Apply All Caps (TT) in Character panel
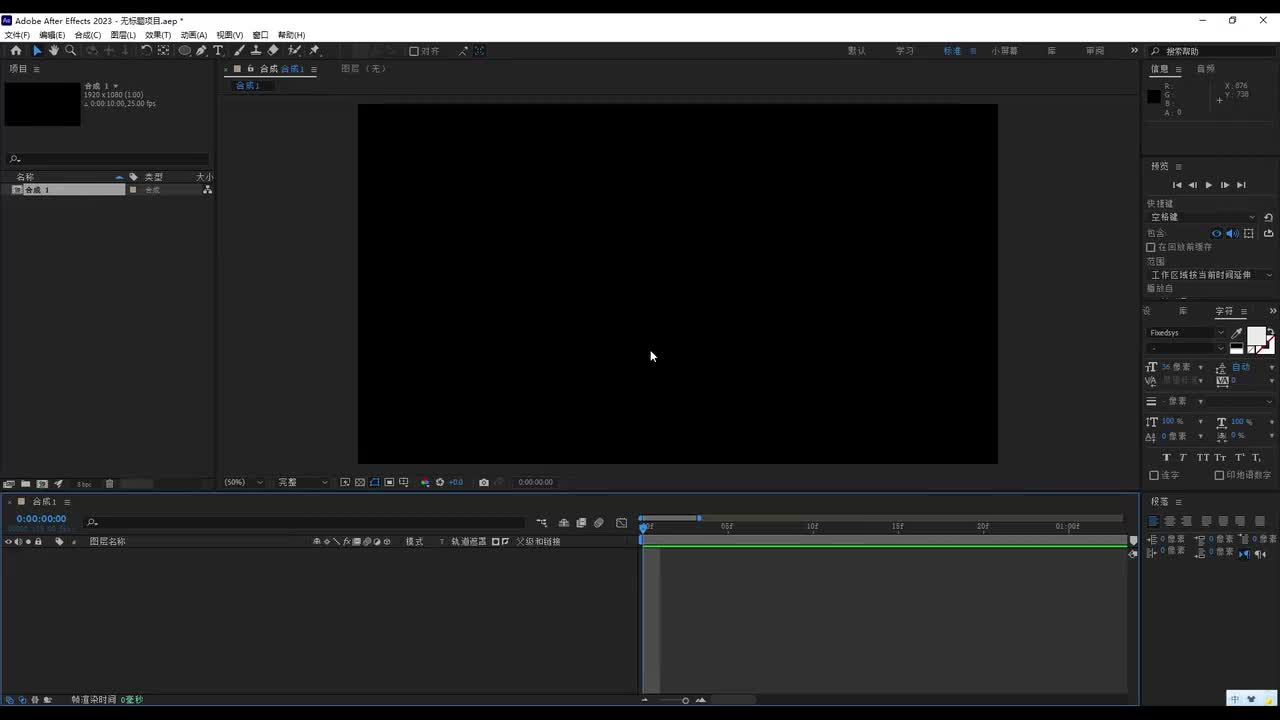Screen dimensions: 1280x720 (1203, 457)
